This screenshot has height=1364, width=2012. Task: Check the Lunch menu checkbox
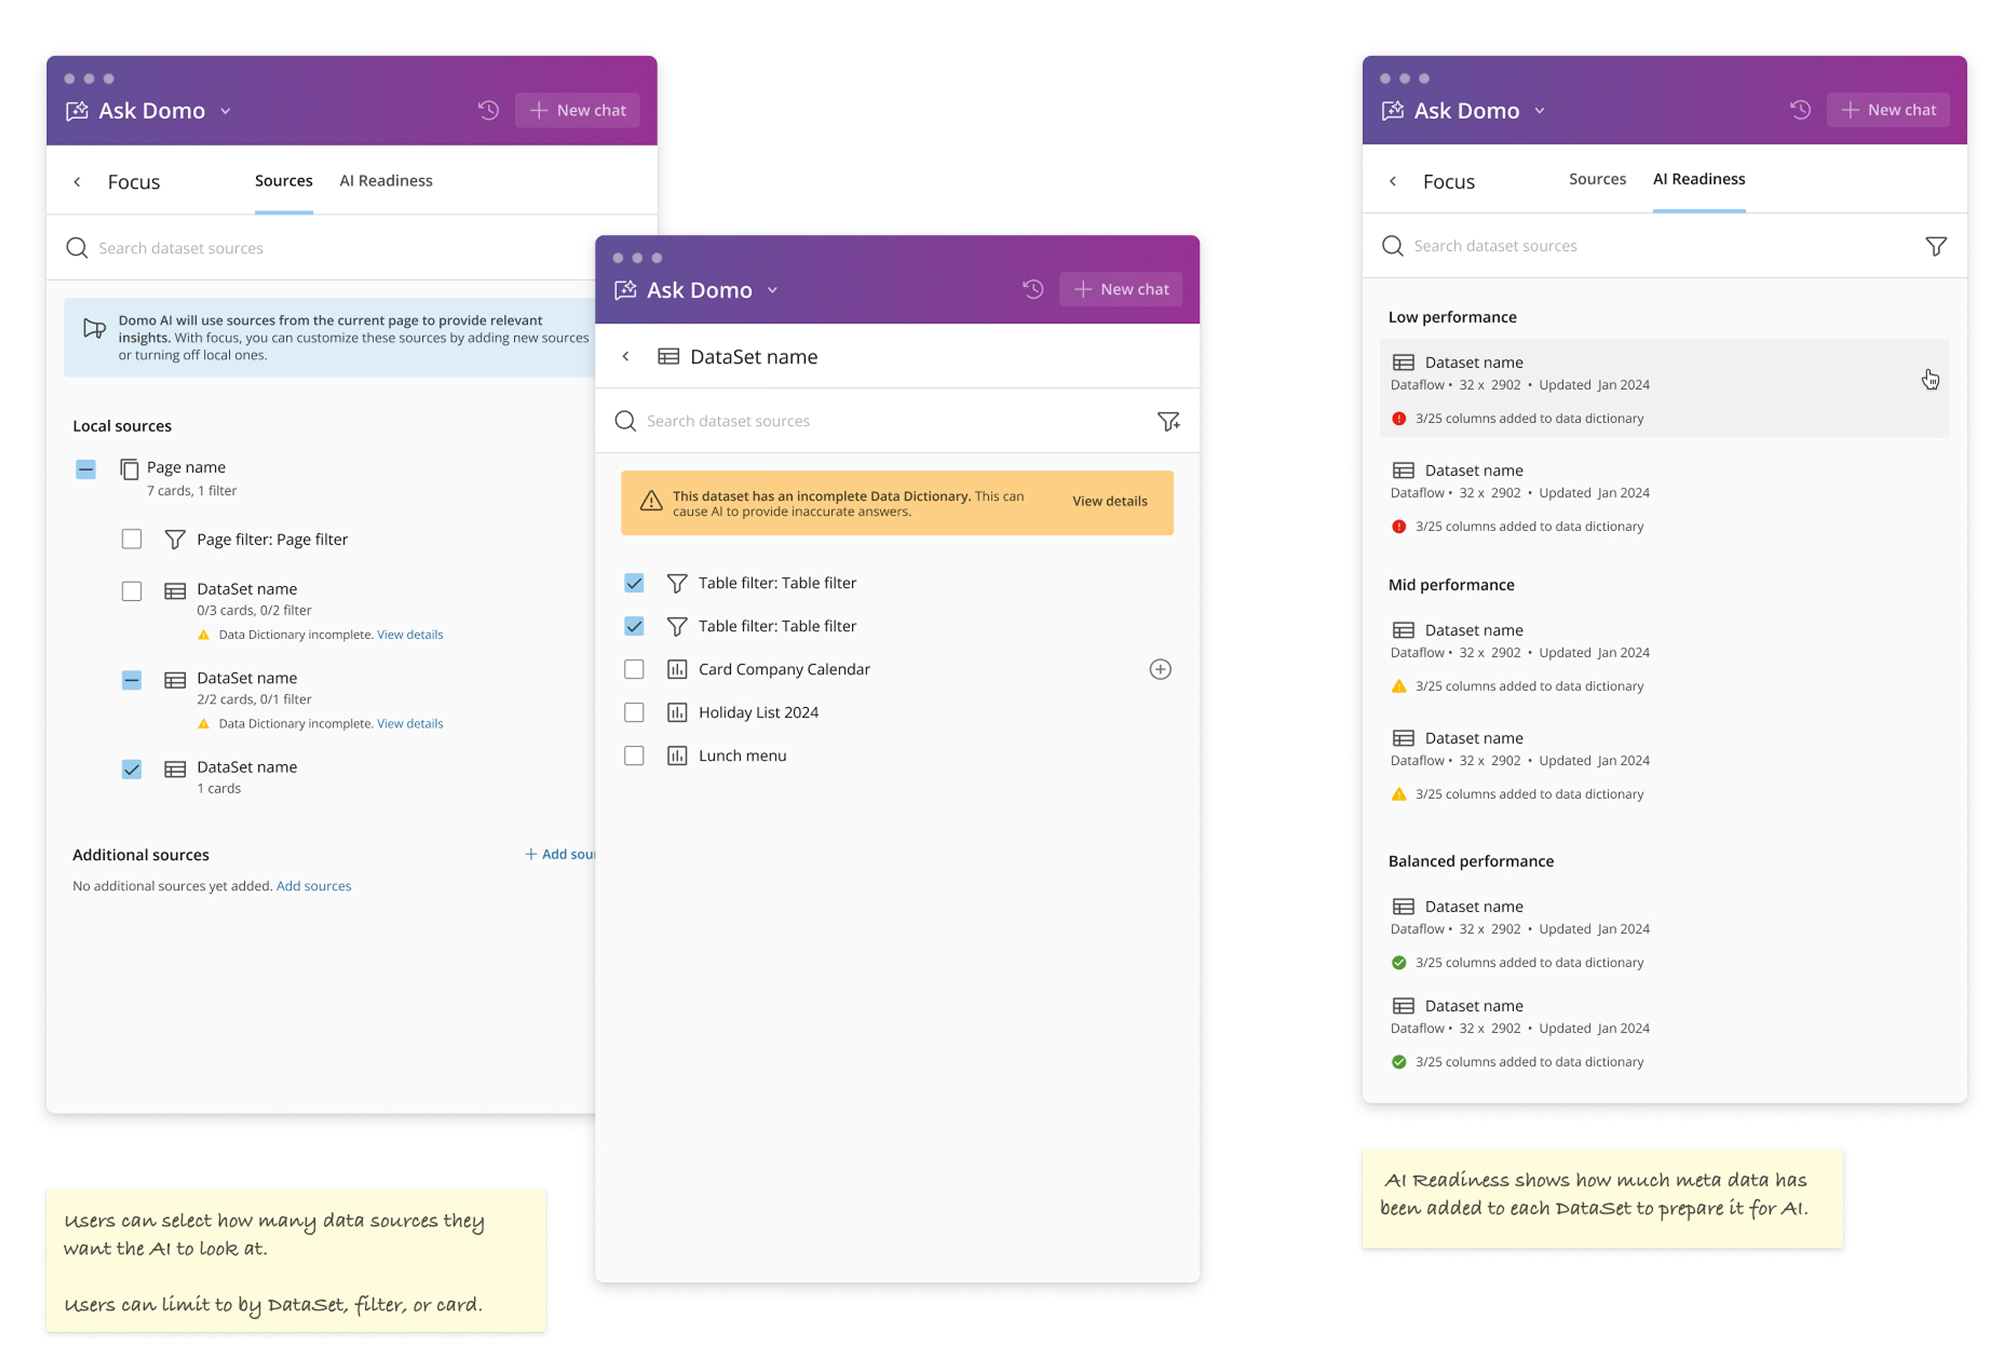coord(634,755)
